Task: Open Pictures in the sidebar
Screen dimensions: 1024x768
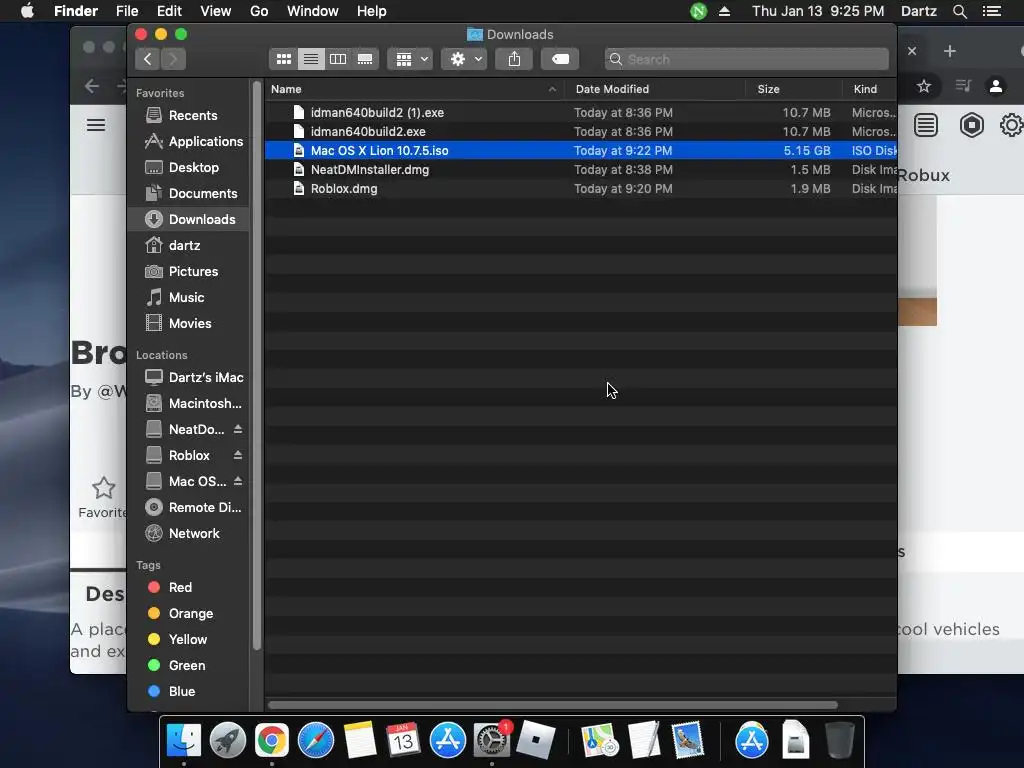Action: coord(188,272)
